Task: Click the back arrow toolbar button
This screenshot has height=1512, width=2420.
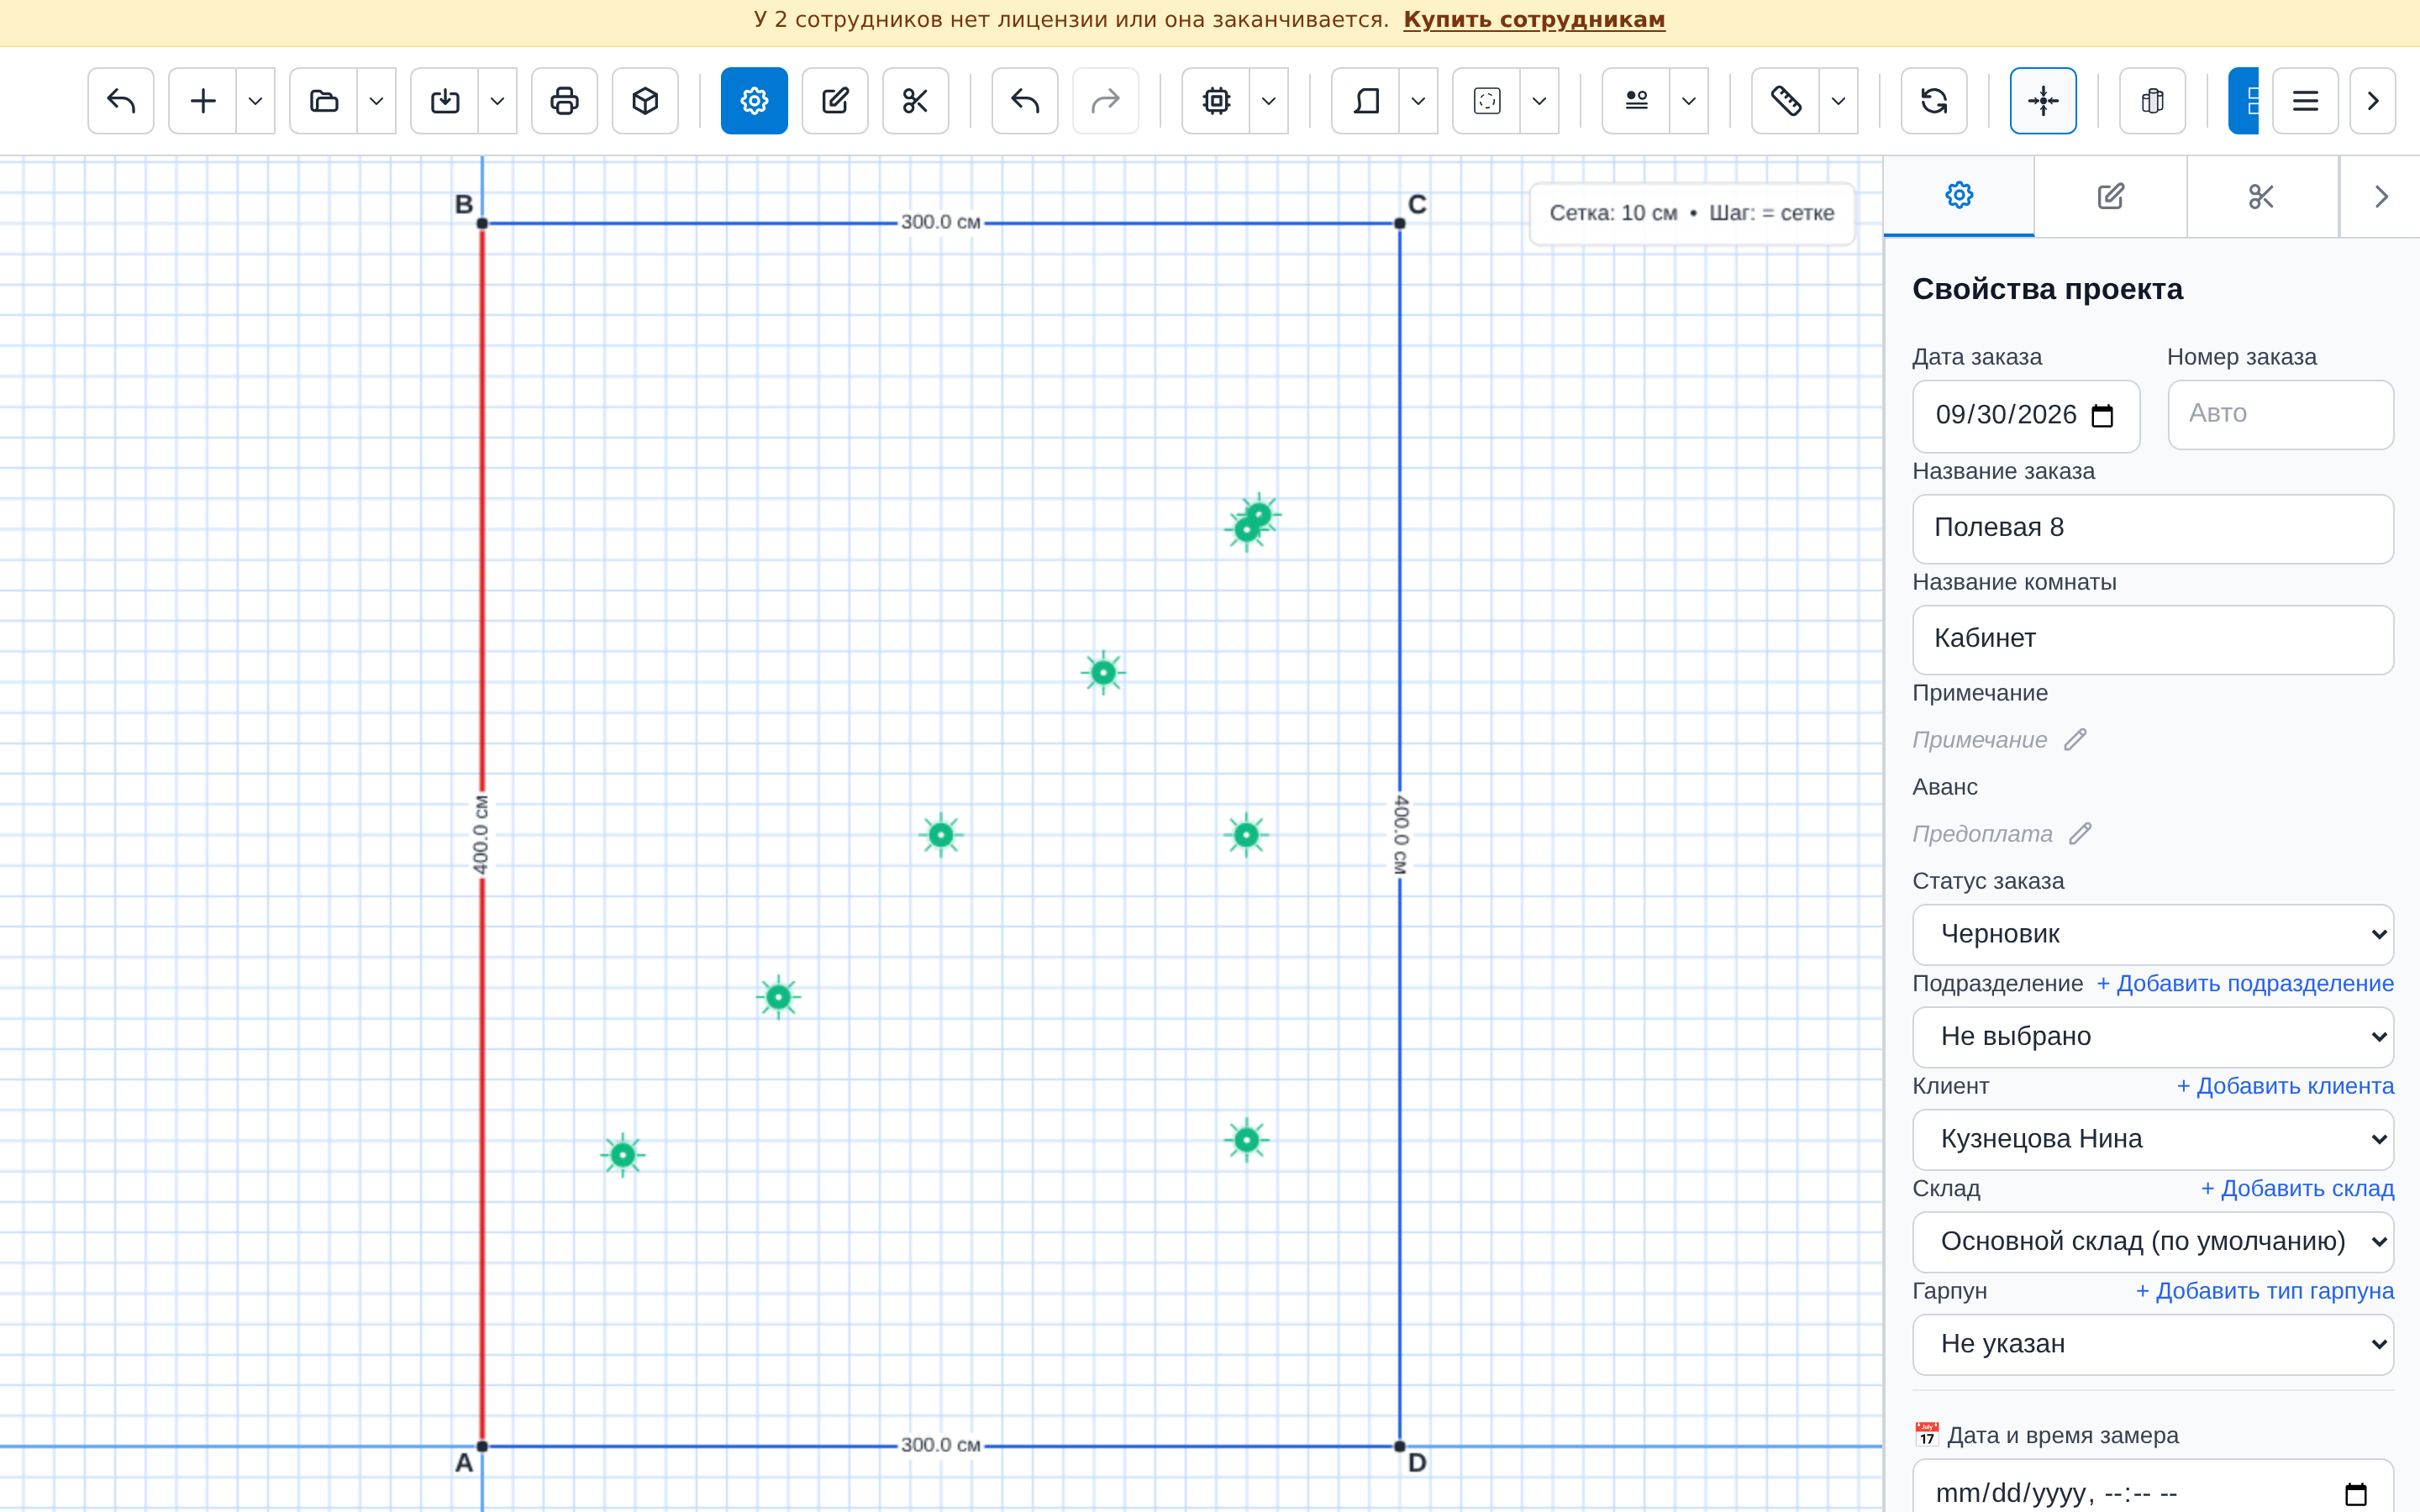Action: 121,101
